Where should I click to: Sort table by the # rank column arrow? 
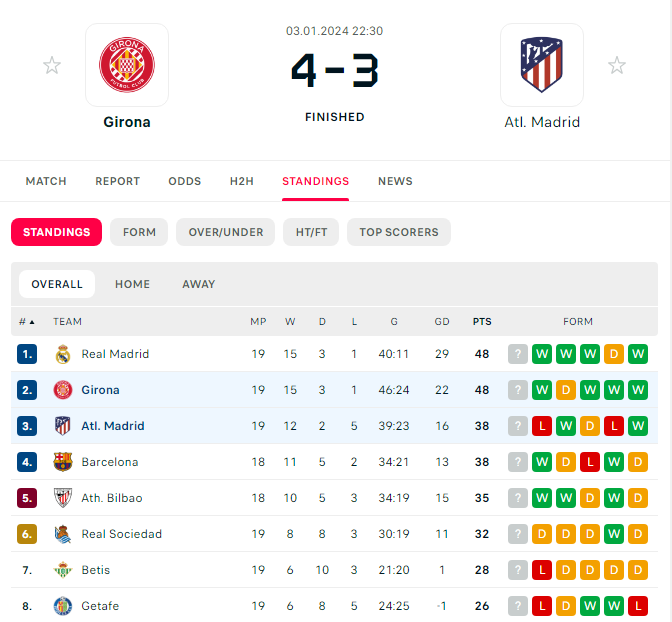coord(32,322)
